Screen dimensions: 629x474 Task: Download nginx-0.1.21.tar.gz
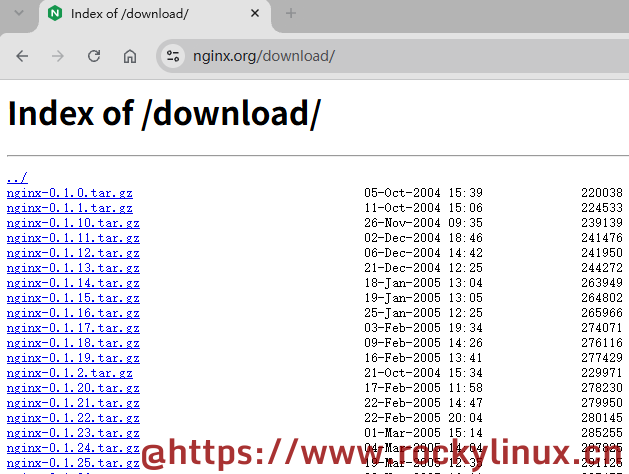coord(73,403)
